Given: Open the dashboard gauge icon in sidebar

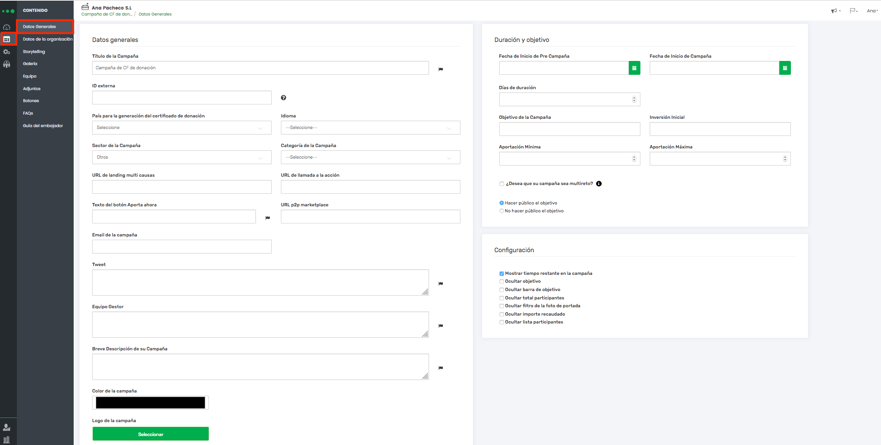Looking at the screenshot, I should click(7, 27).
